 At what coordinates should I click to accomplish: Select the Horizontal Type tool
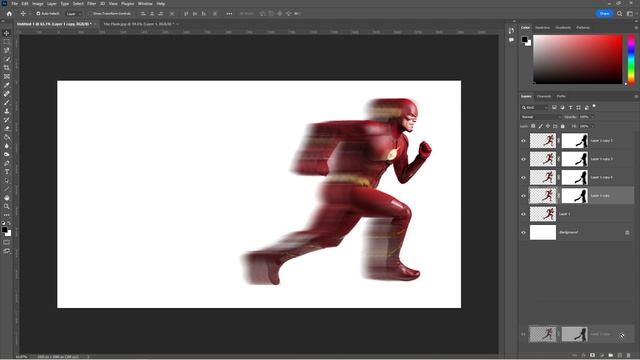[7, 172]
